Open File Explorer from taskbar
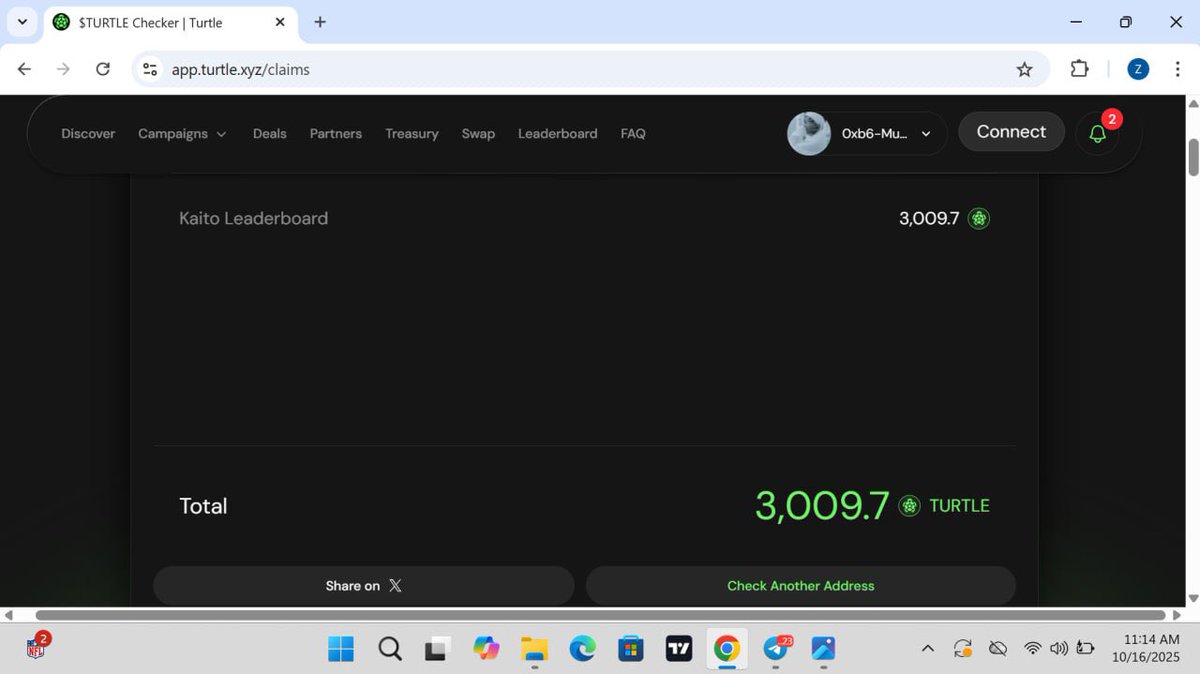The width and height of the screenshot is (1200, 674). [535, 649]
